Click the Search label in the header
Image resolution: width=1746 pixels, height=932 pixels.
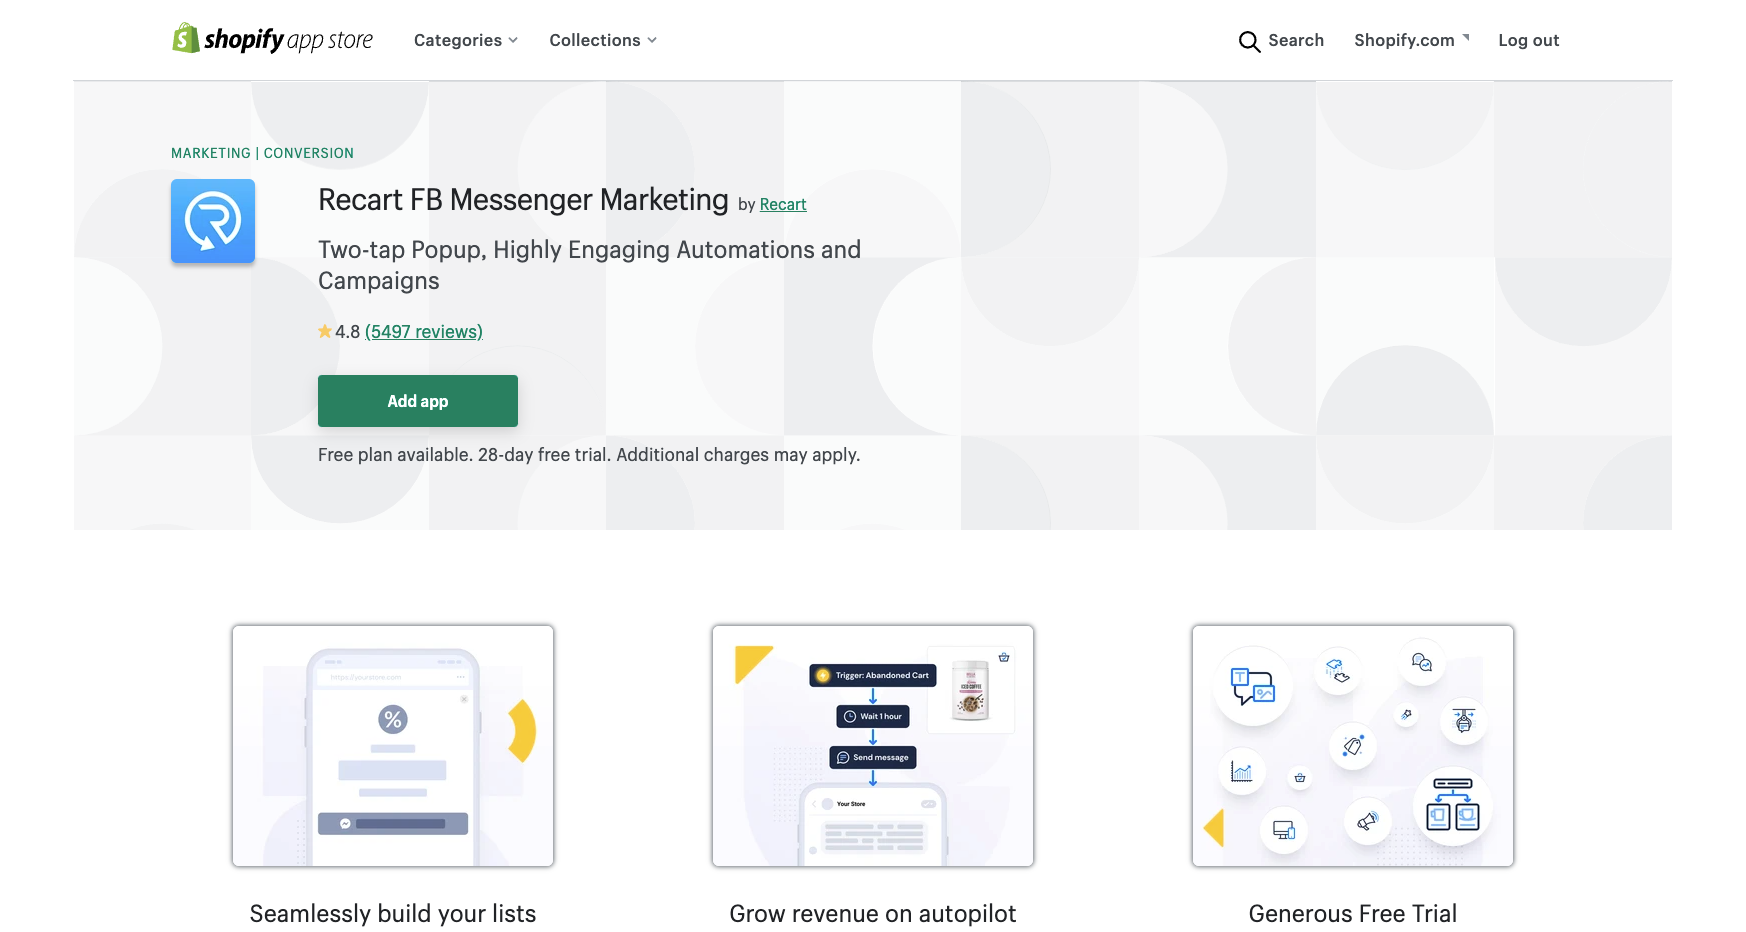(x=1296, y=40)
